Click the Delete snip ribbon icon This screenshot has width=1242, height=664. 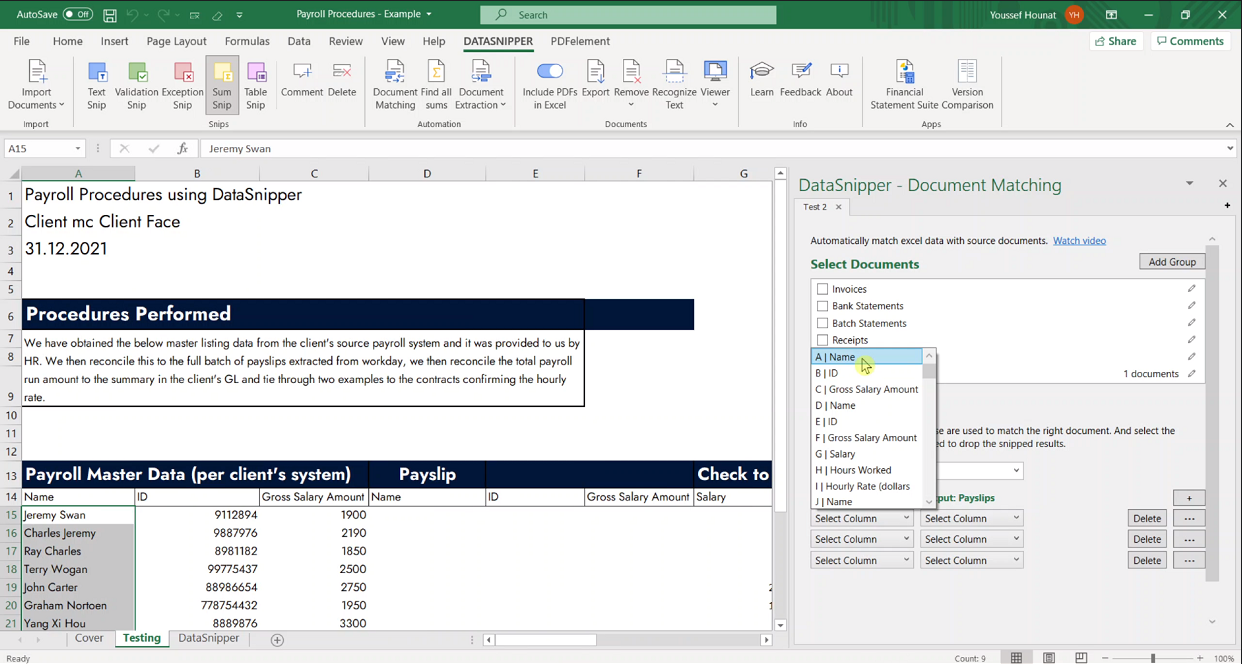[x=342, y=80]
